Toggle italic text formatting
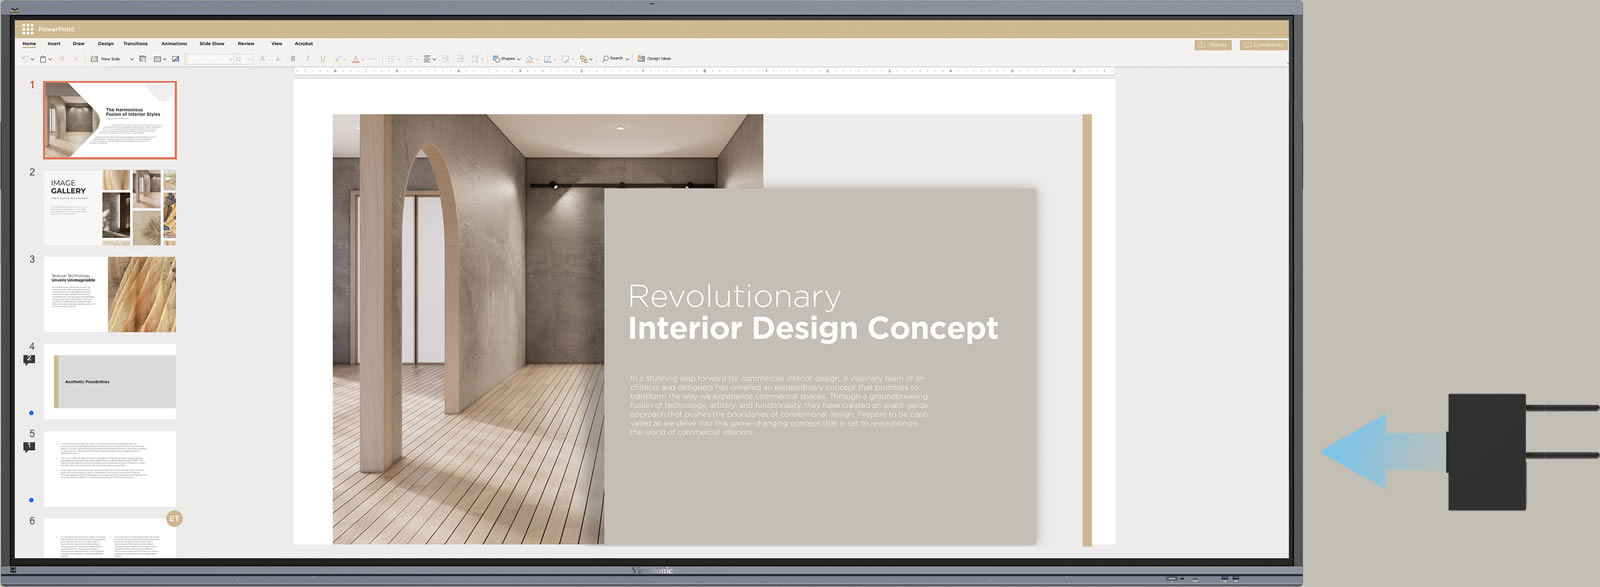1600x587 pixels. click(308, 59)
